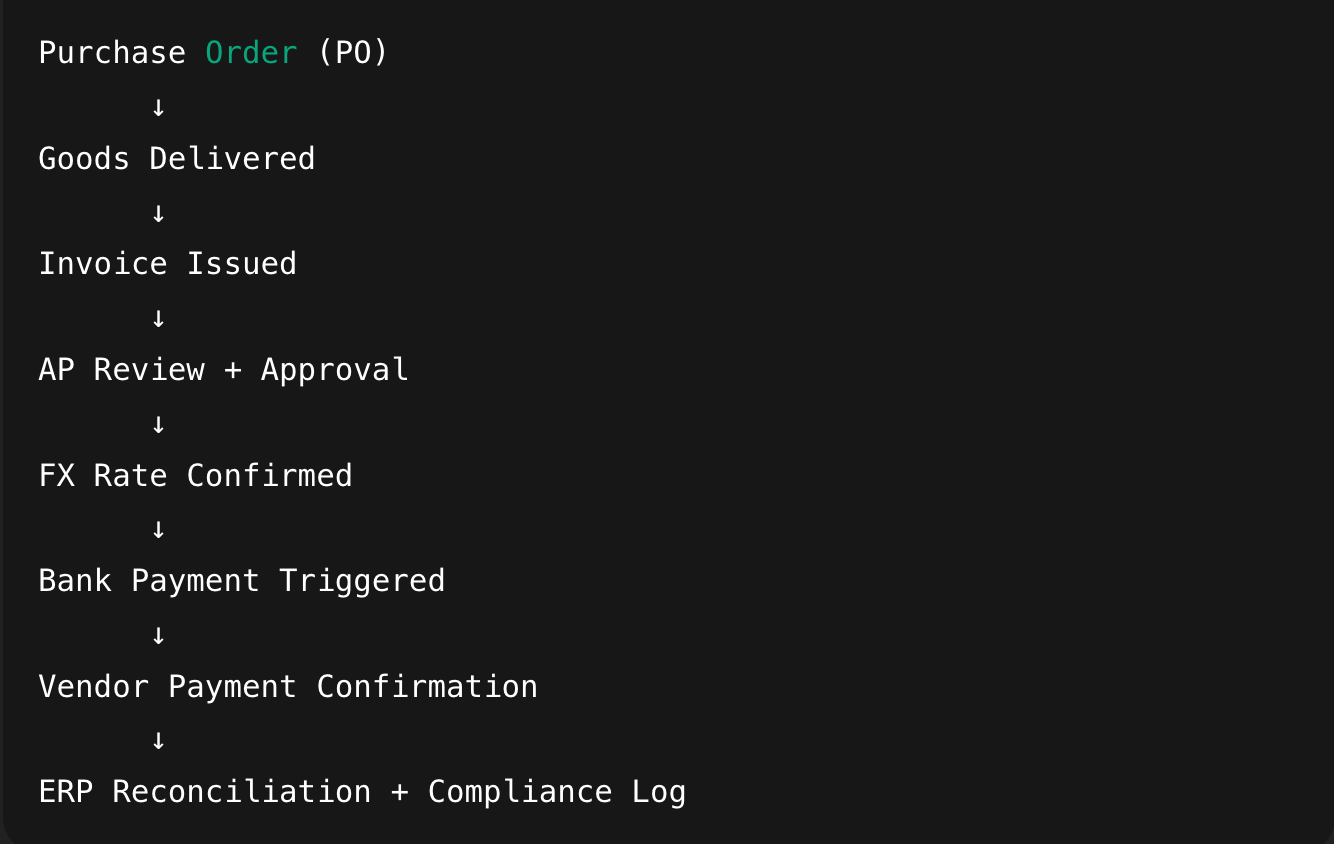The image size is (1334, 844).
Task: Click the arrow below AP Review + Approval
Action: 158,423
